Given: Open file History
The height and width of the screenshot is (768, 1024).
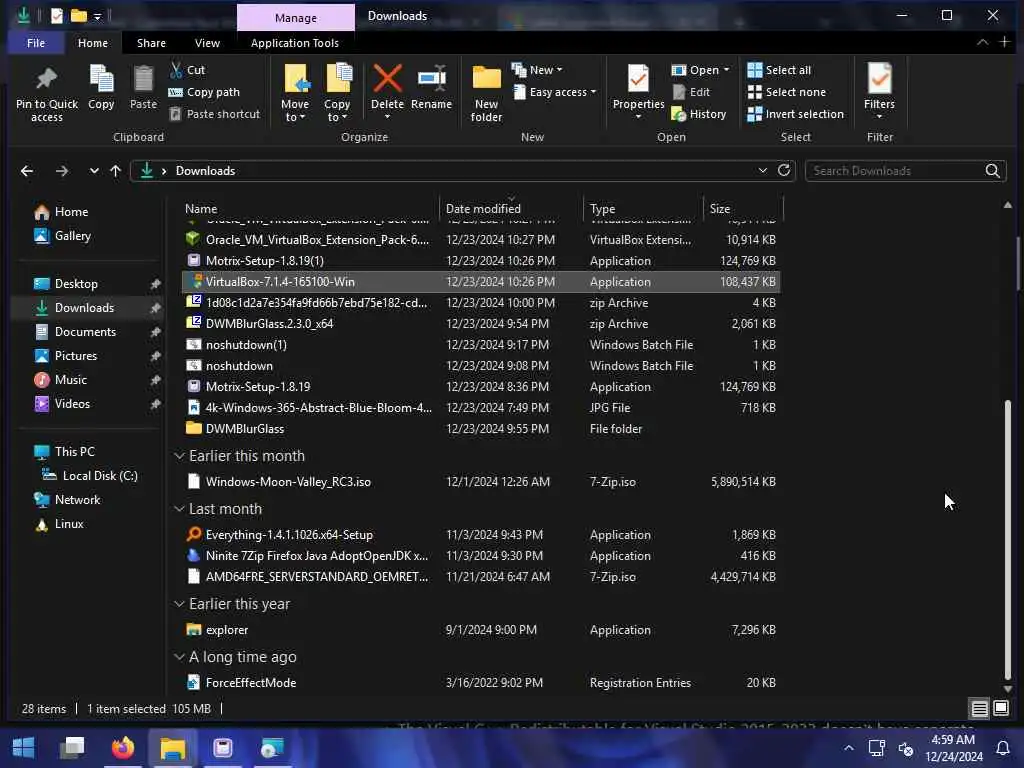Looking at the screenshot, I should 698,114.
